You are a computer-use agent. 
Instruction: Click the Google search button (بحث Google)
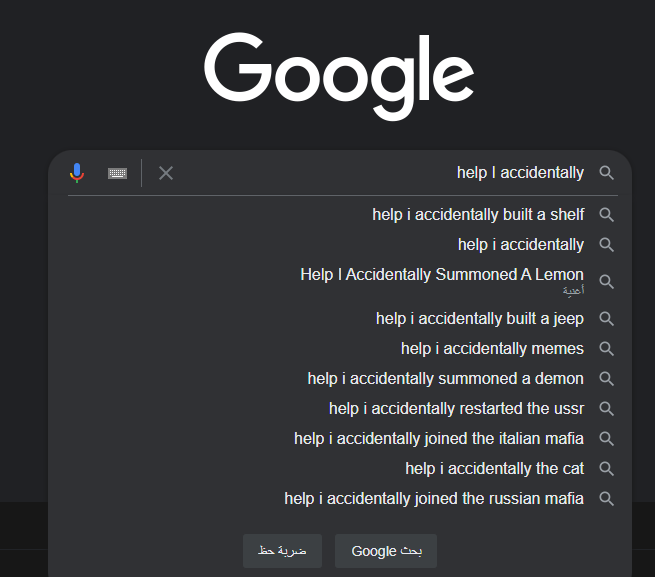point(386,551)
